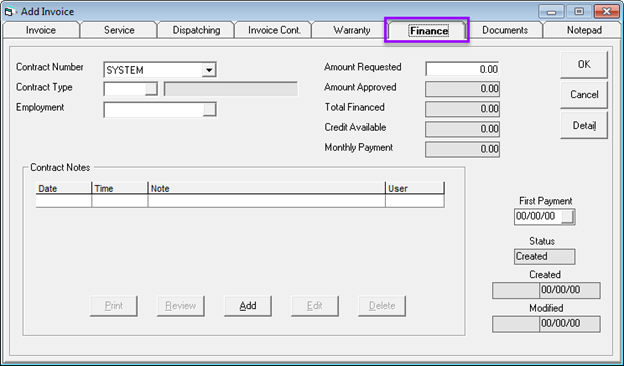Viewport: 624px width, 366px height.
Task: Click the Monthly Payment field
Action: (462, 149)
